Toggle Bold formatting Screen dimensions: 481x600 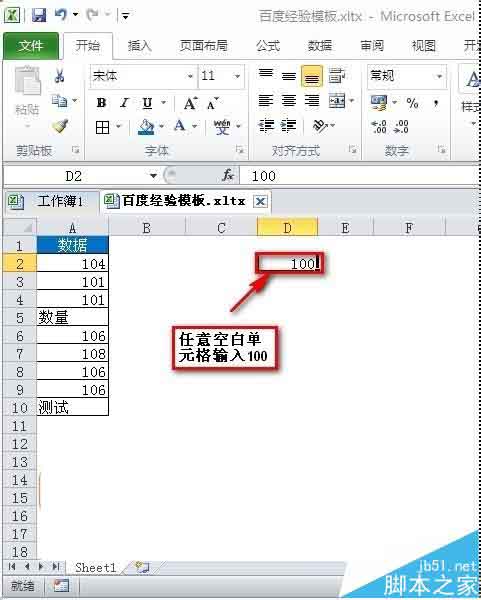pos(101,103)
